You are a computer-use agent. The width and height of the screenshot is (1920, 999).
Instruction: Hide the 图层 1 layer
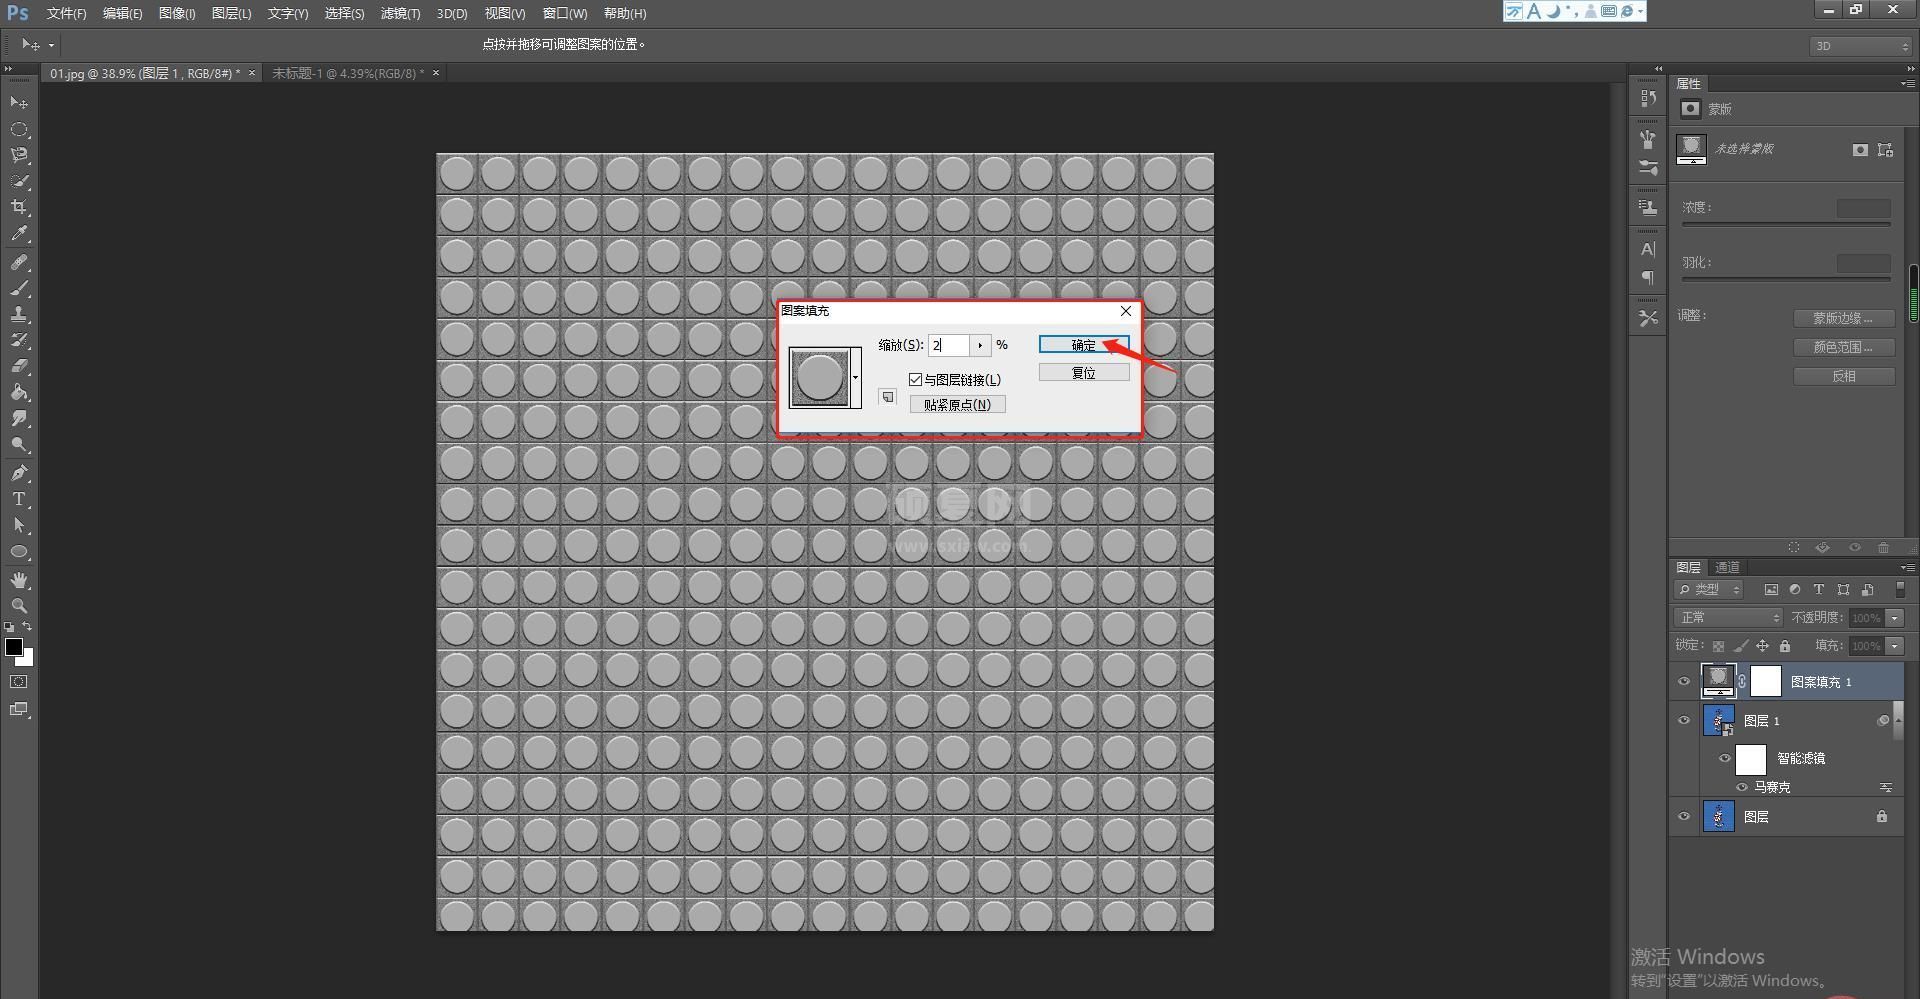1684,721
